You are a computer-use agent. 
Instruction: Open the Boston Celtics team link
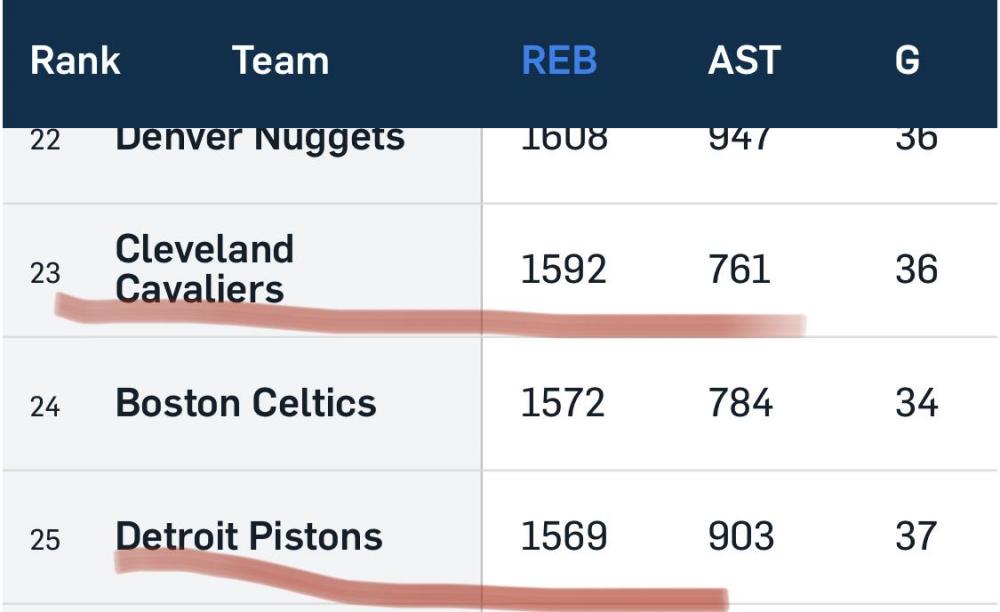point(246,403)
